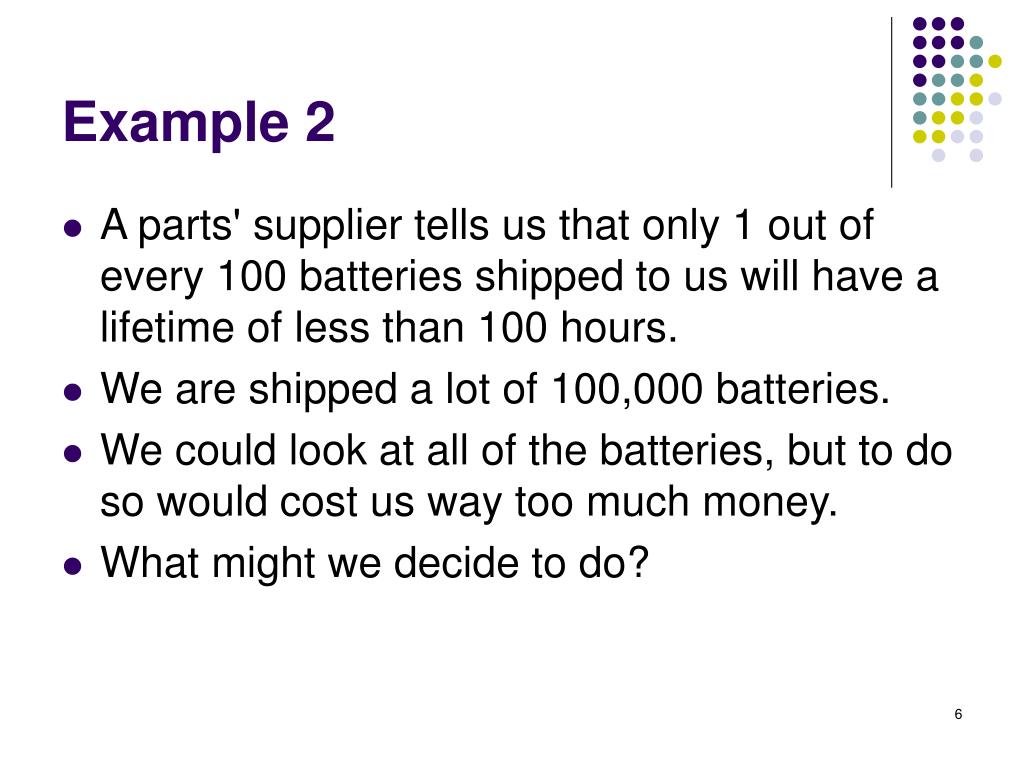Screen dimensions: 1024x768
Task: Click the first bullet point dot
Action: click(73, 228)
